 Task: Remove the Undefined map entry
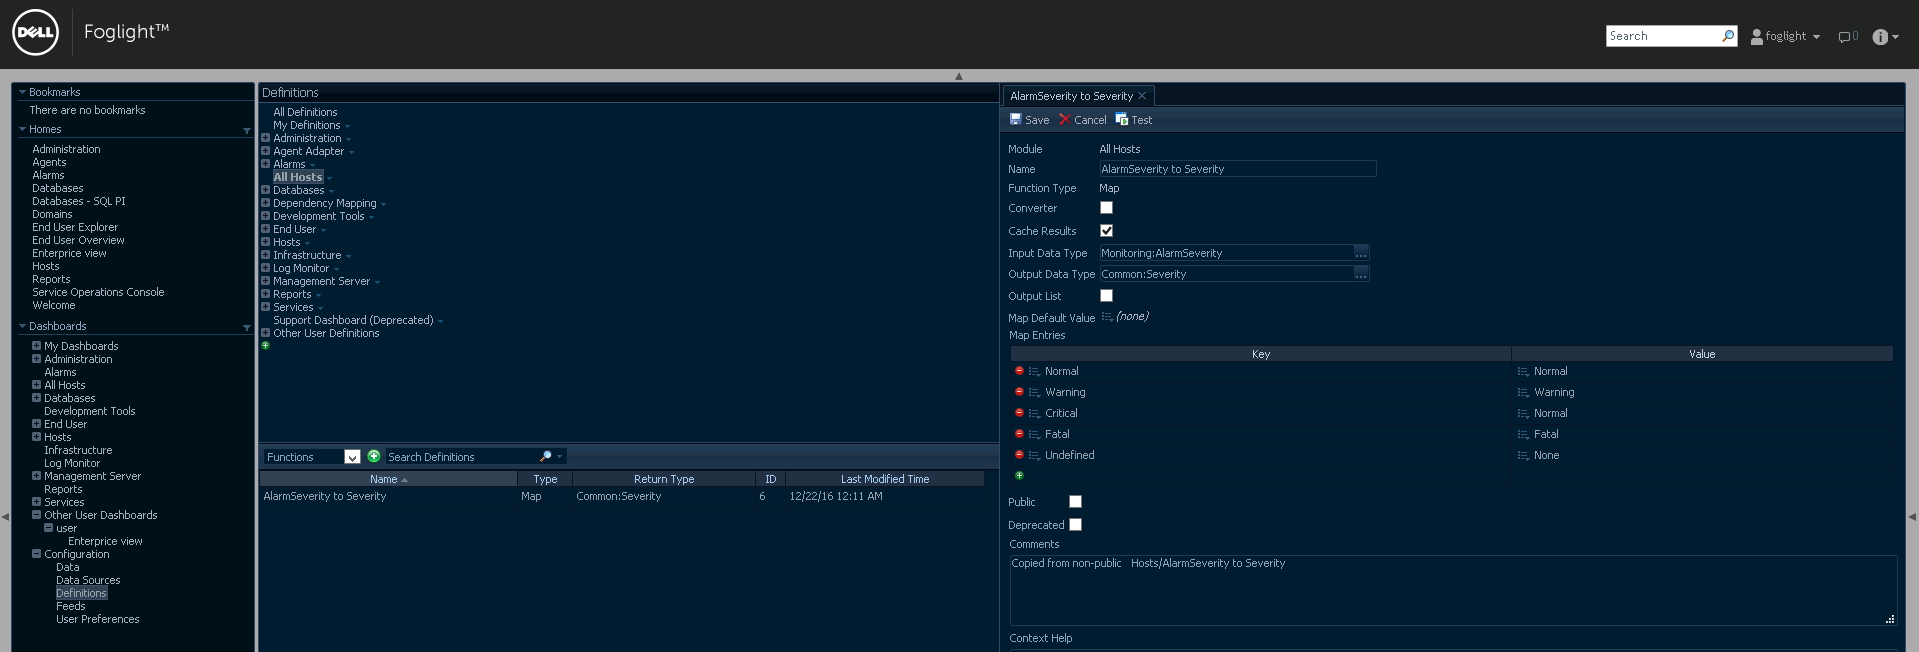click(x=1019, y=455)
